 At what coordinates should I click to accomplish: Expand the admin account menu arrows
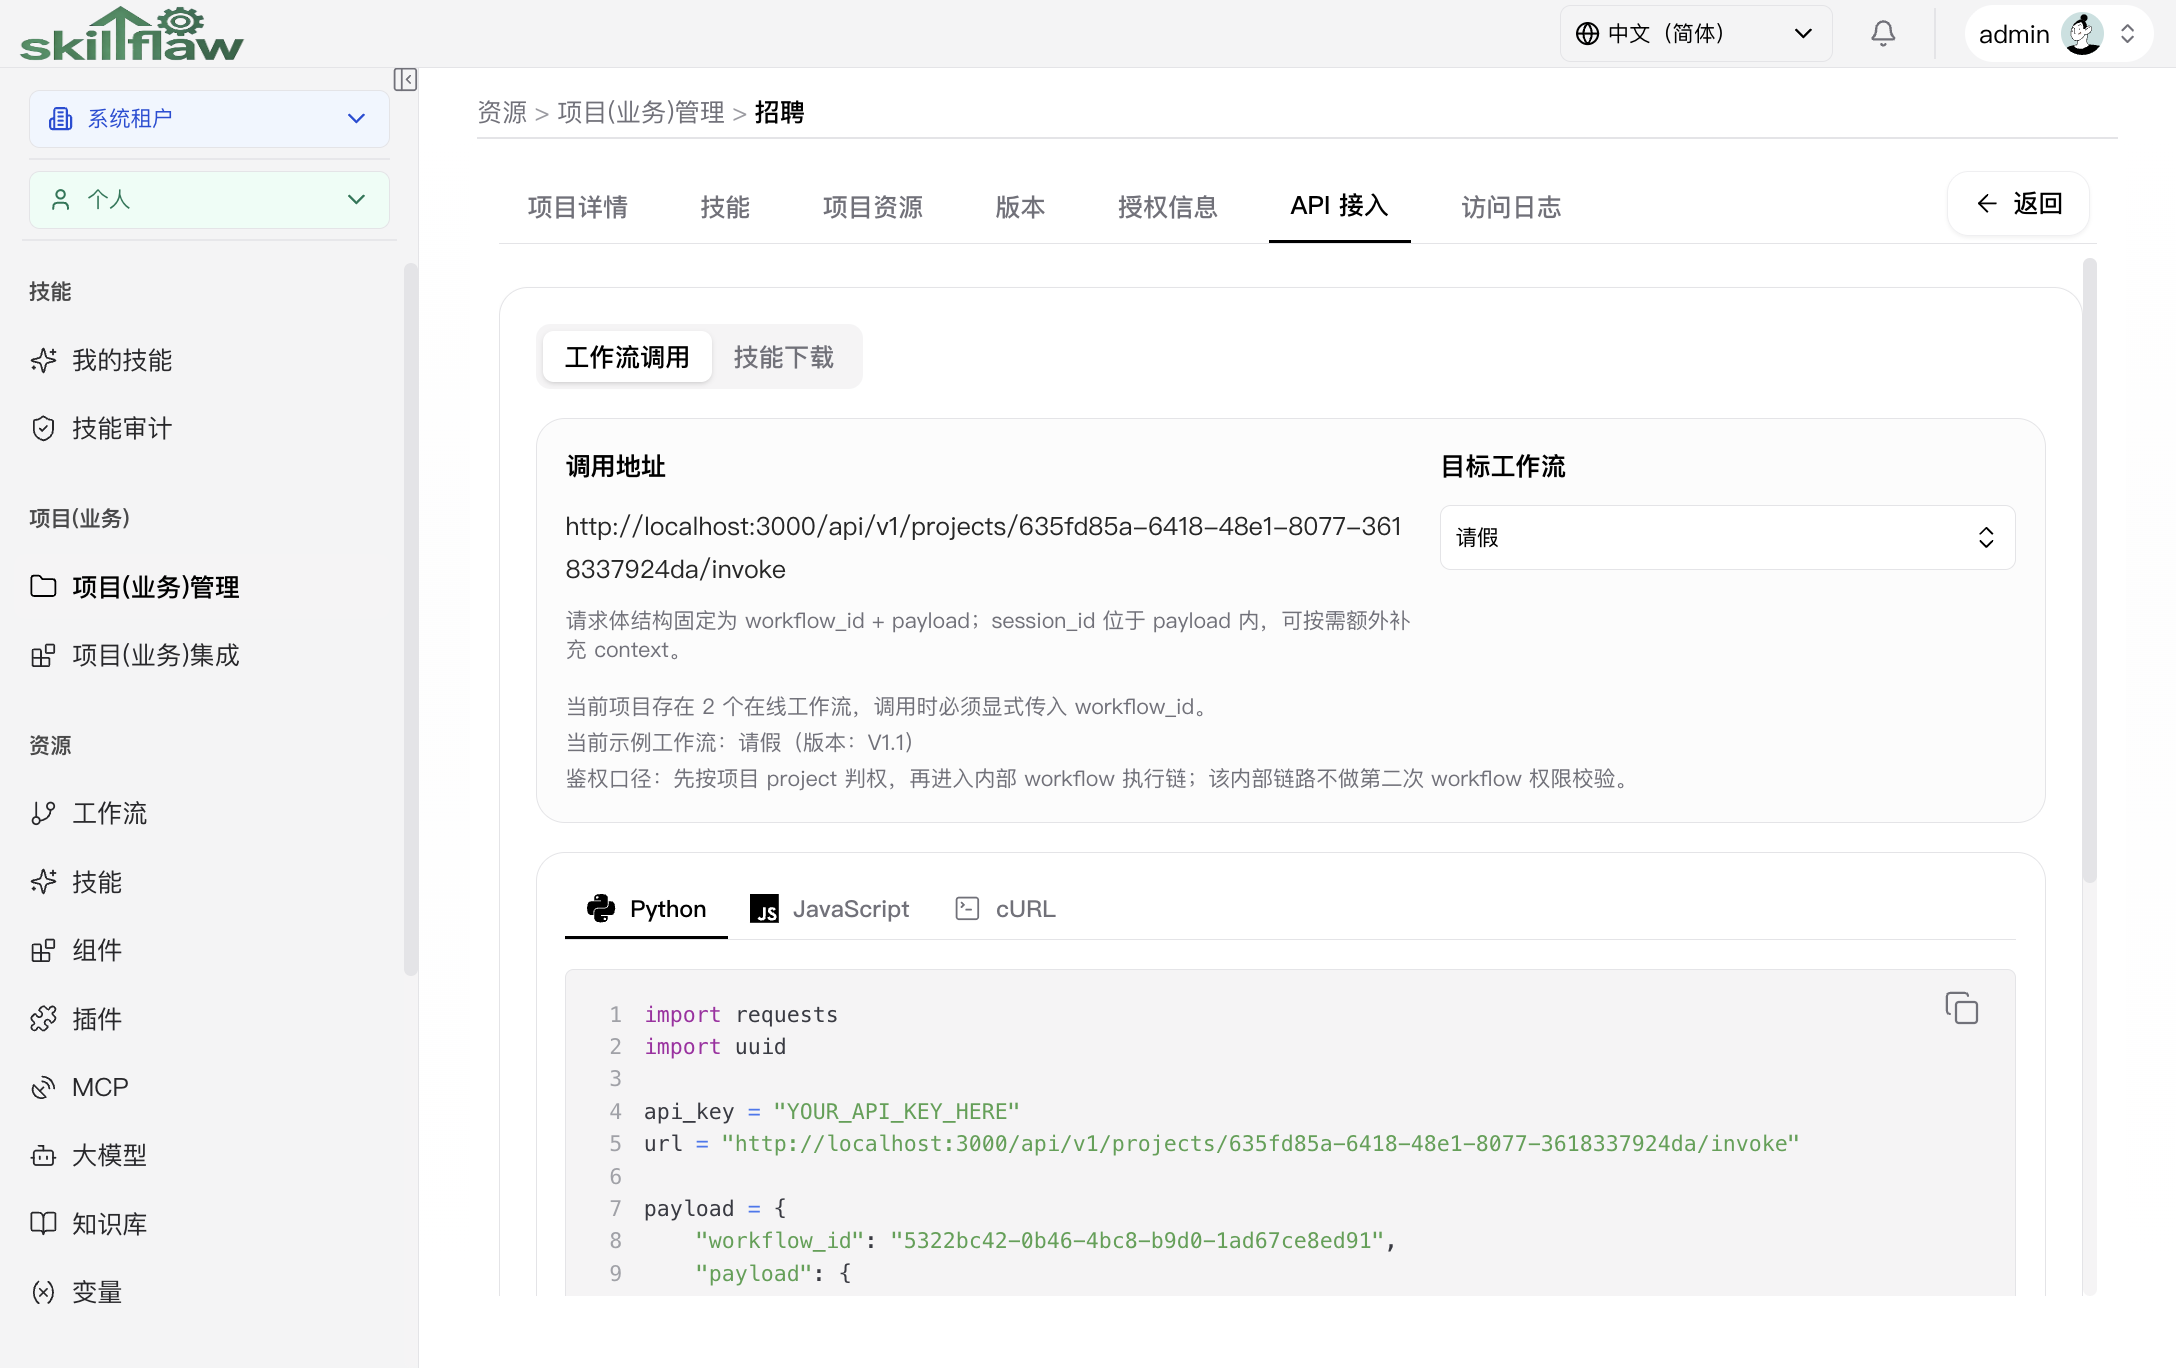pos(2127,34)
